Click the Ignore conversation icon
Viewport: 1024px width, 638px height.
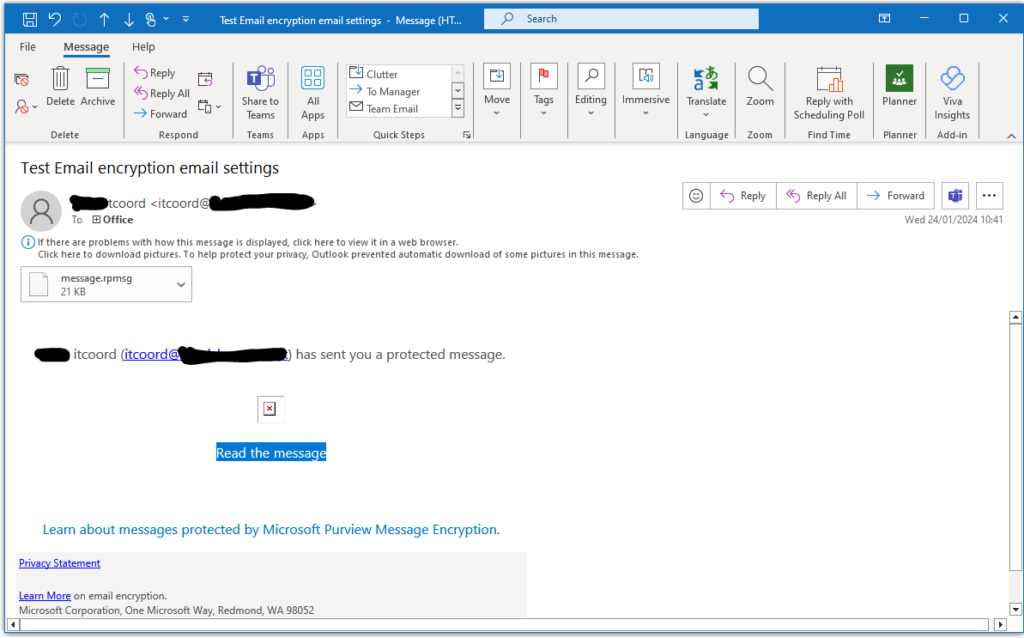pyautogui.click(x=22, y=80)
